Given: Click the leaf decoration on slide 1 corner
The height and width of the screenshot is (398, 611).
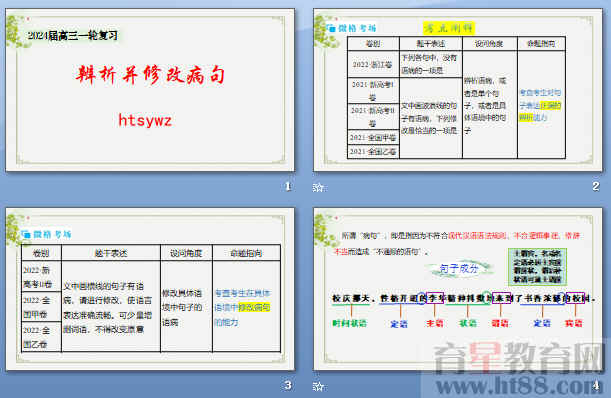Looking at the screenshot, I should 17,31.
